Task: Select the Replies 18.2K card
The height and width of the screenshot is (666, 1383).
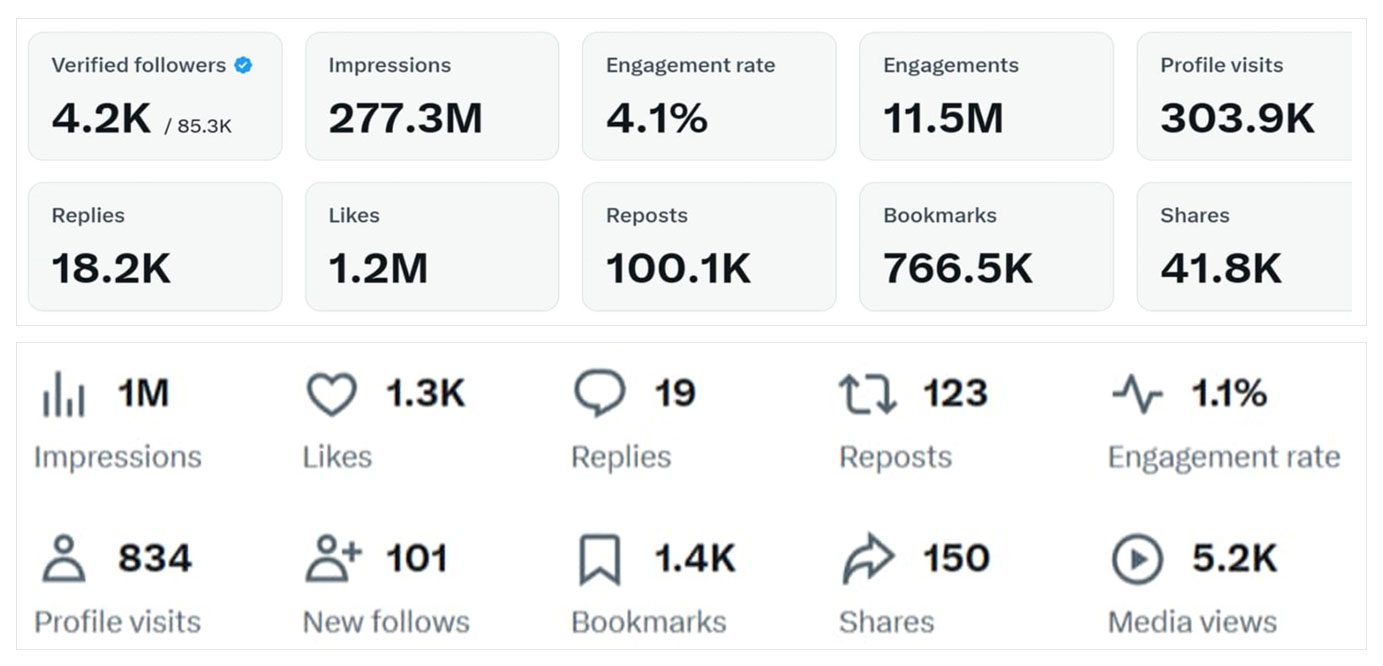Action: click(155, 246)
